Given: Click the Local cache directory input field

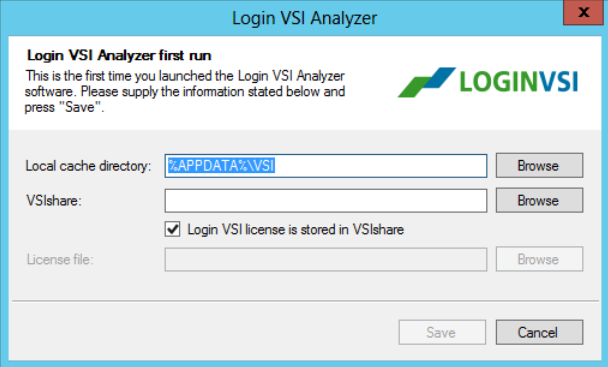Looking at the screenshot, I should coord(326,166).
